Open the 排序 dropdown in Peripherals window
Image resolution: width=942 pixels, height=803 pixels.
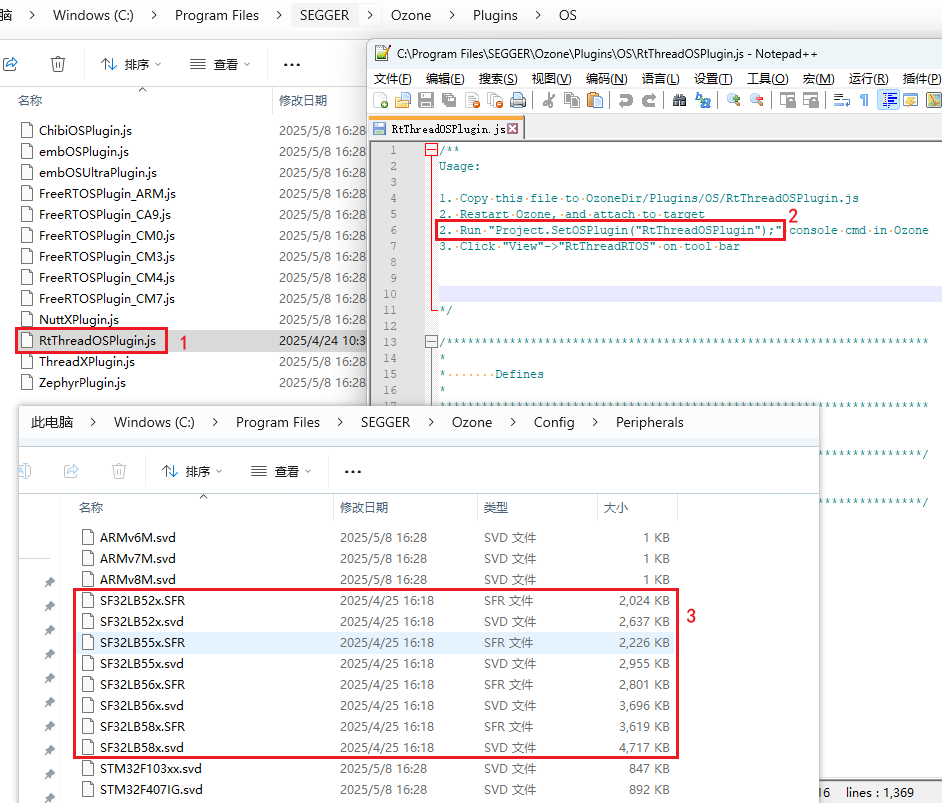click(x=192, y=471)
